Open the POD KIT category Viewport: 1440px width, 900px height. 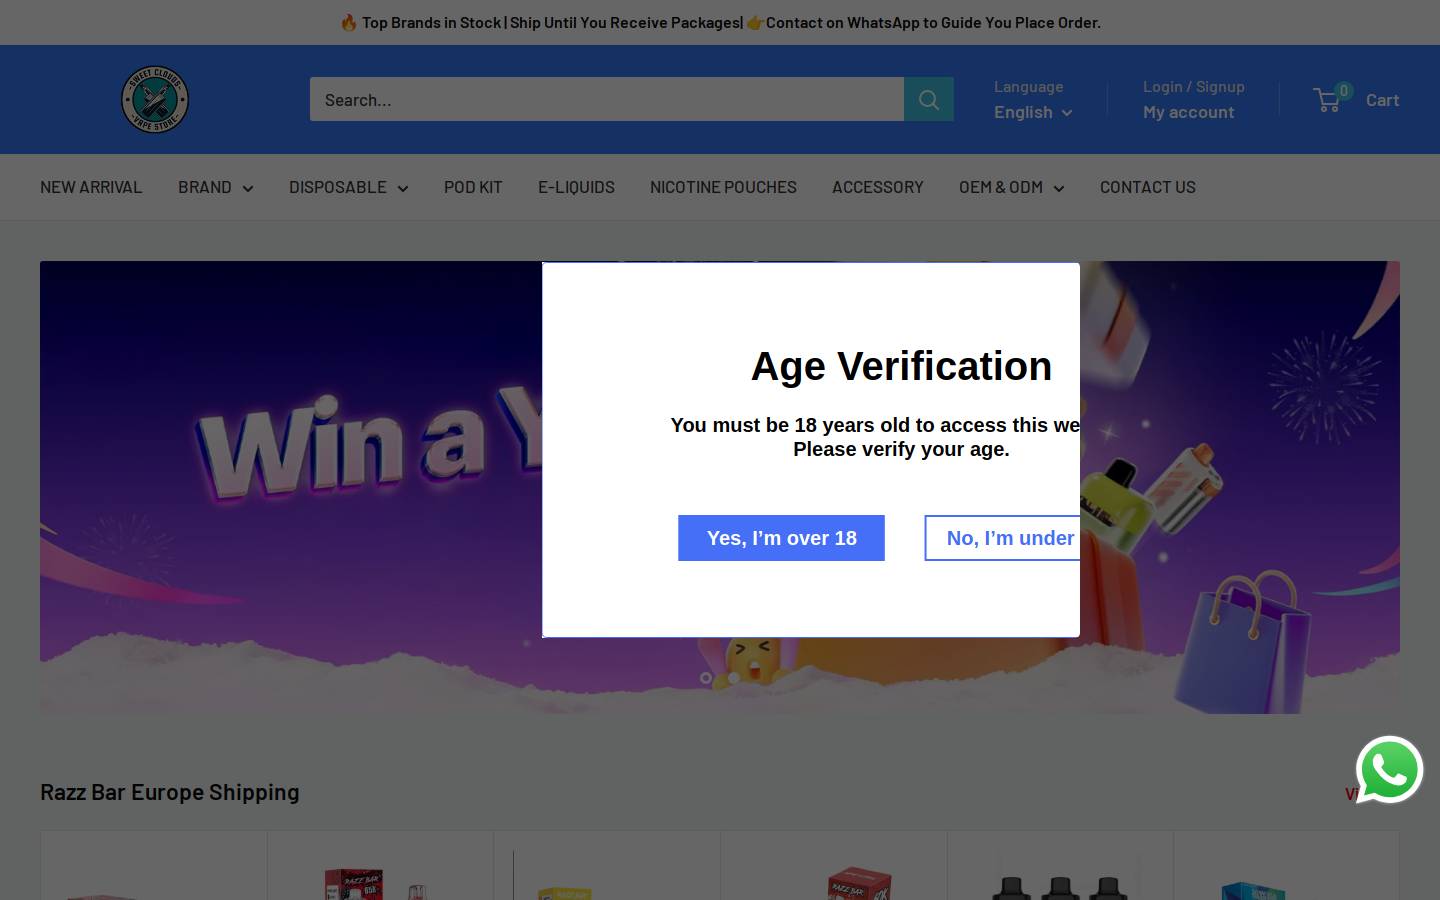tap(473, 187)
